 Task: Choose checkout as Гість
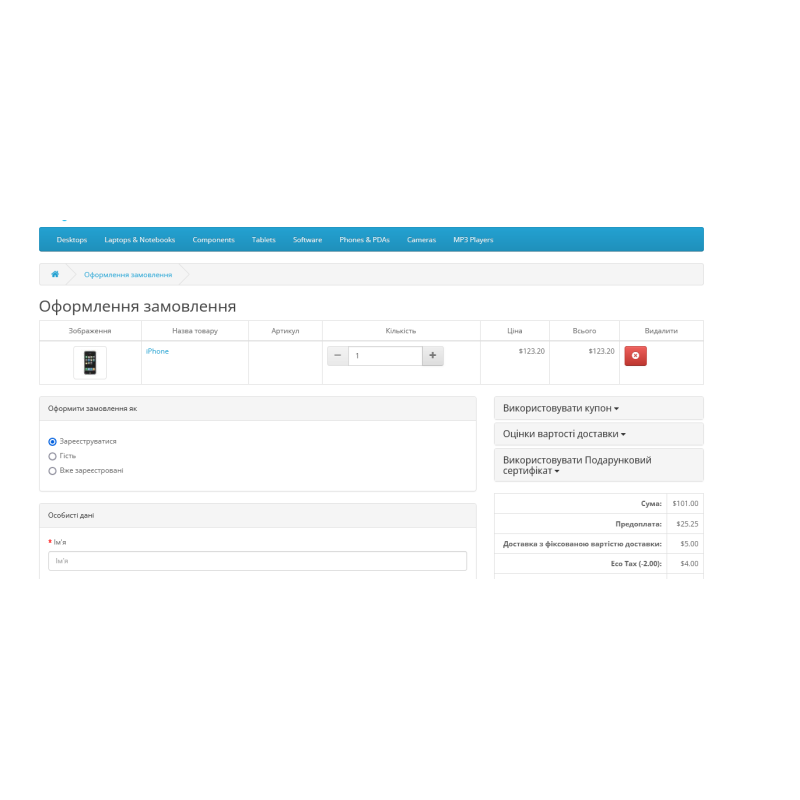pos(52,456)
